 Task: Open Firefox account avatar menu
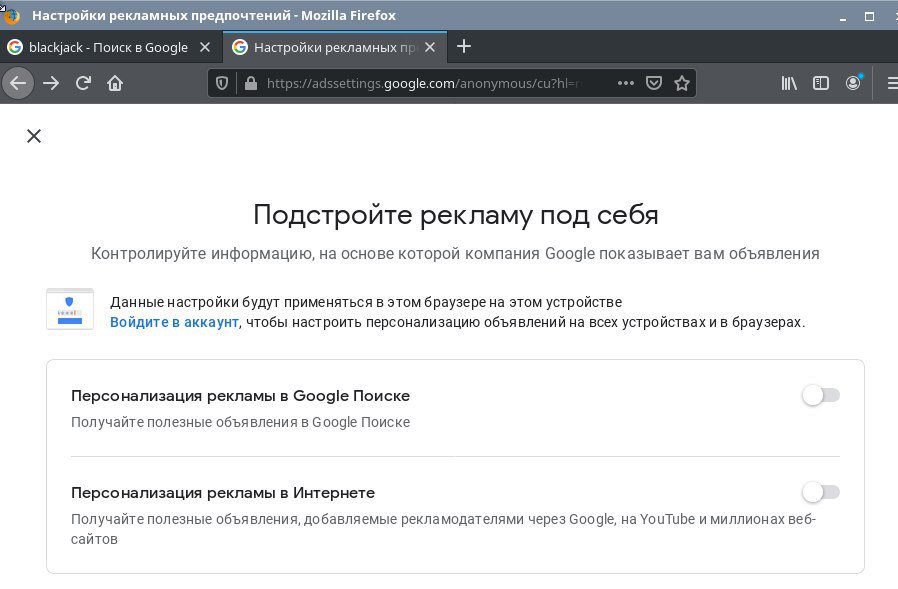coord(853,84)
